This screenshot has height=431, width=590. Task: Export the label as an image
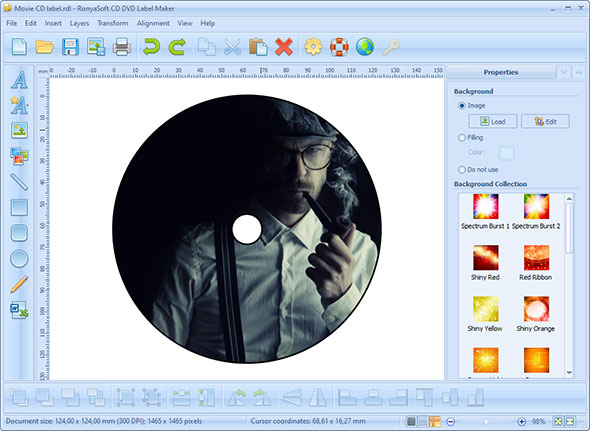point(96,47)
